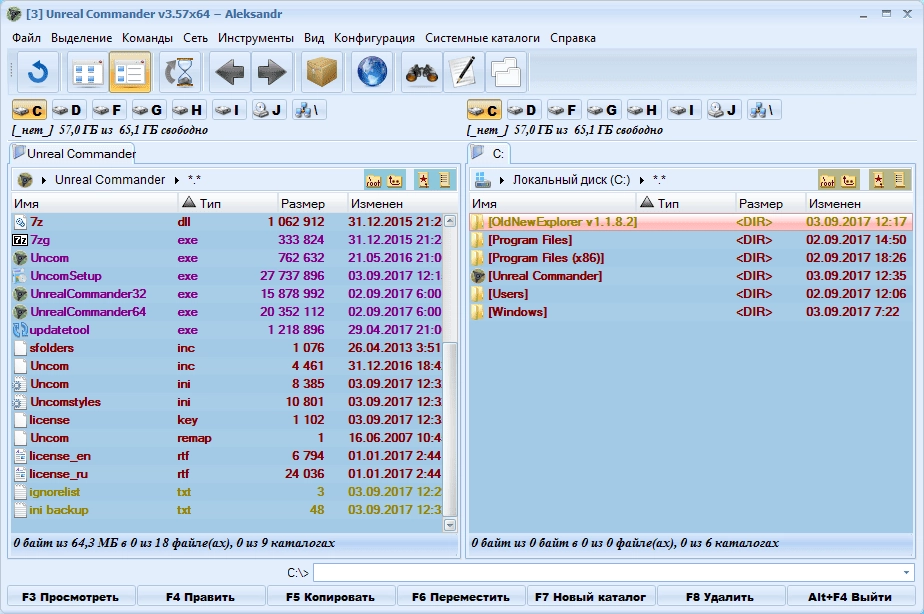The width and height of the screenshot is (924, 614).
Task: Open directory history list in right panel
Action: coord(900,180)
